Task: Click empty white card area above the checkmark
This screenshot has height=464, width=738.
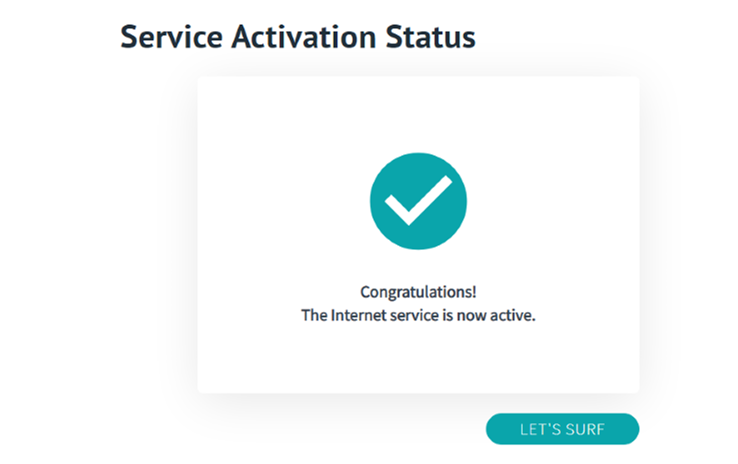Action: point(418,113)
